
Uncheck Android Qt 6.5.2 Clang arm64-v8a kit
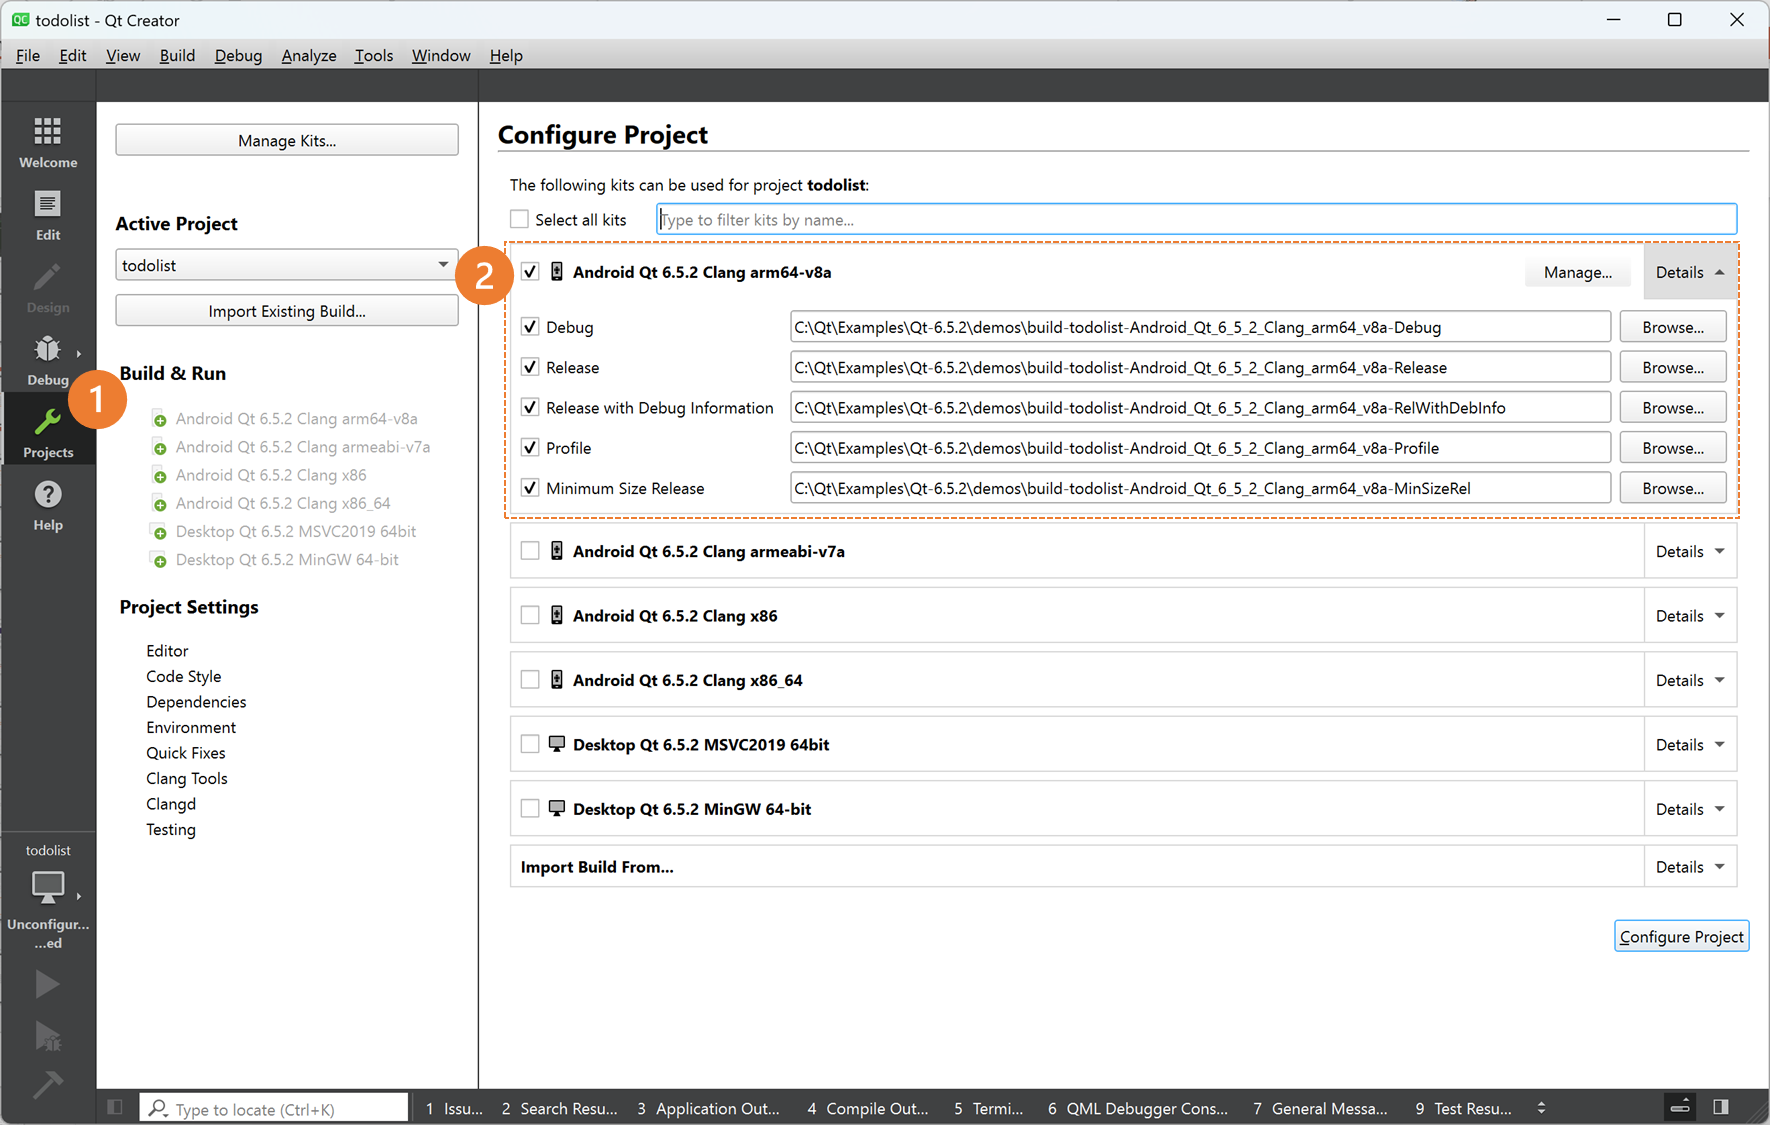pos(530,272)
